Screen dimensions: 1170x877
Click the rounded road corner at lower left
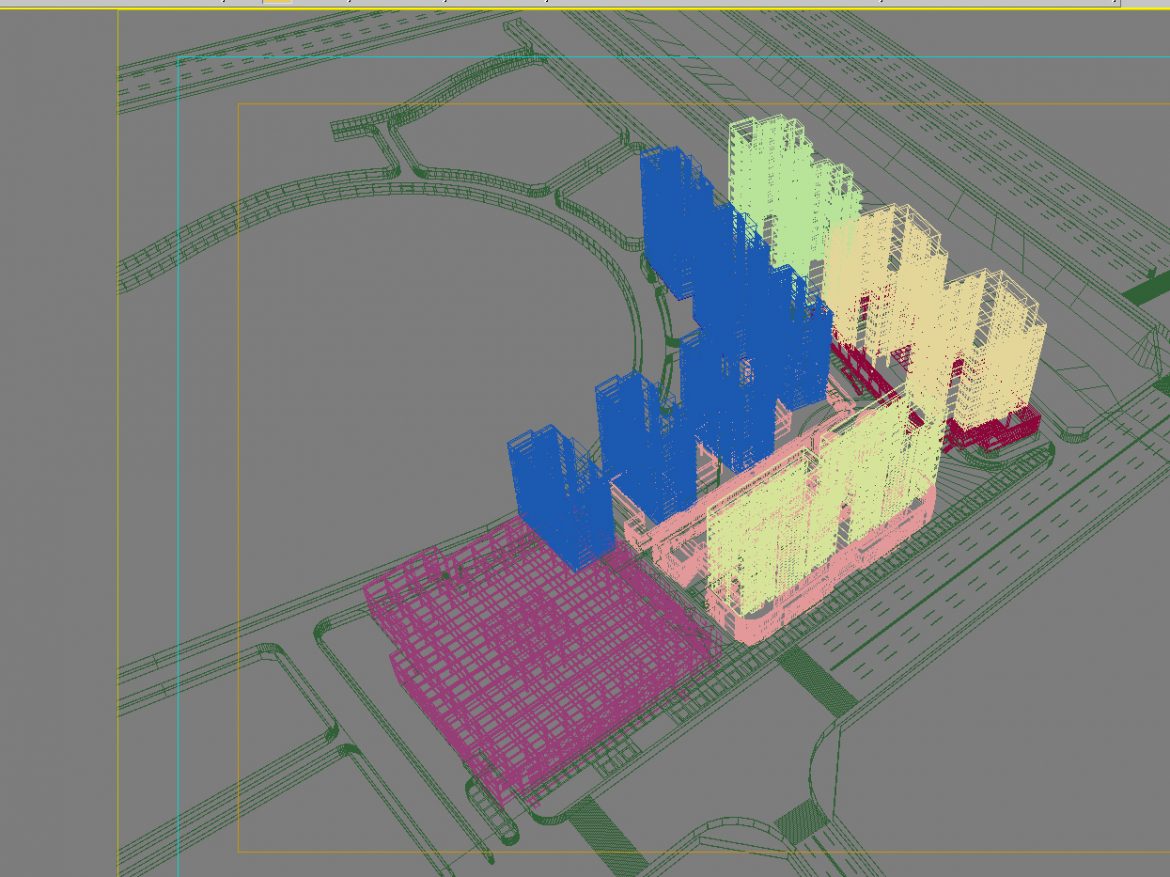pyautogui.click(x=330, y=735)
